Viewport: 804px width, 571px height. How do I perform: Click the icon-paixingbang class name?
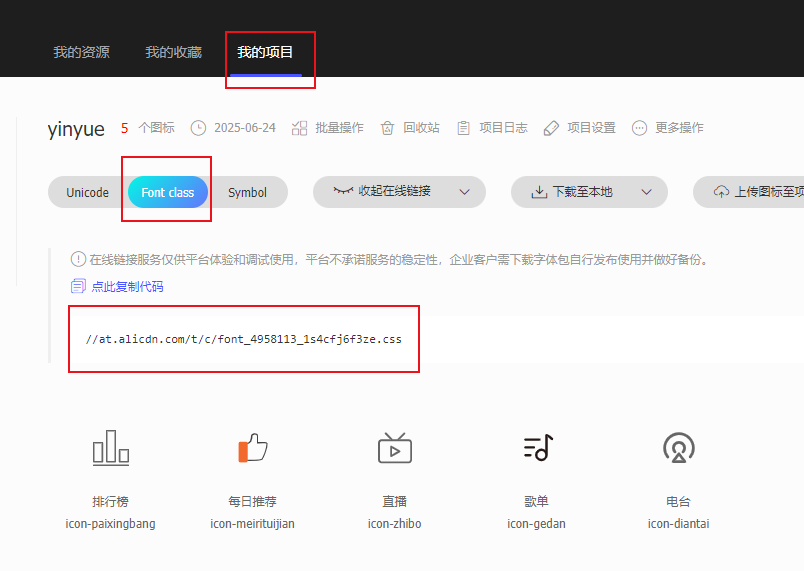pos(110,524)
